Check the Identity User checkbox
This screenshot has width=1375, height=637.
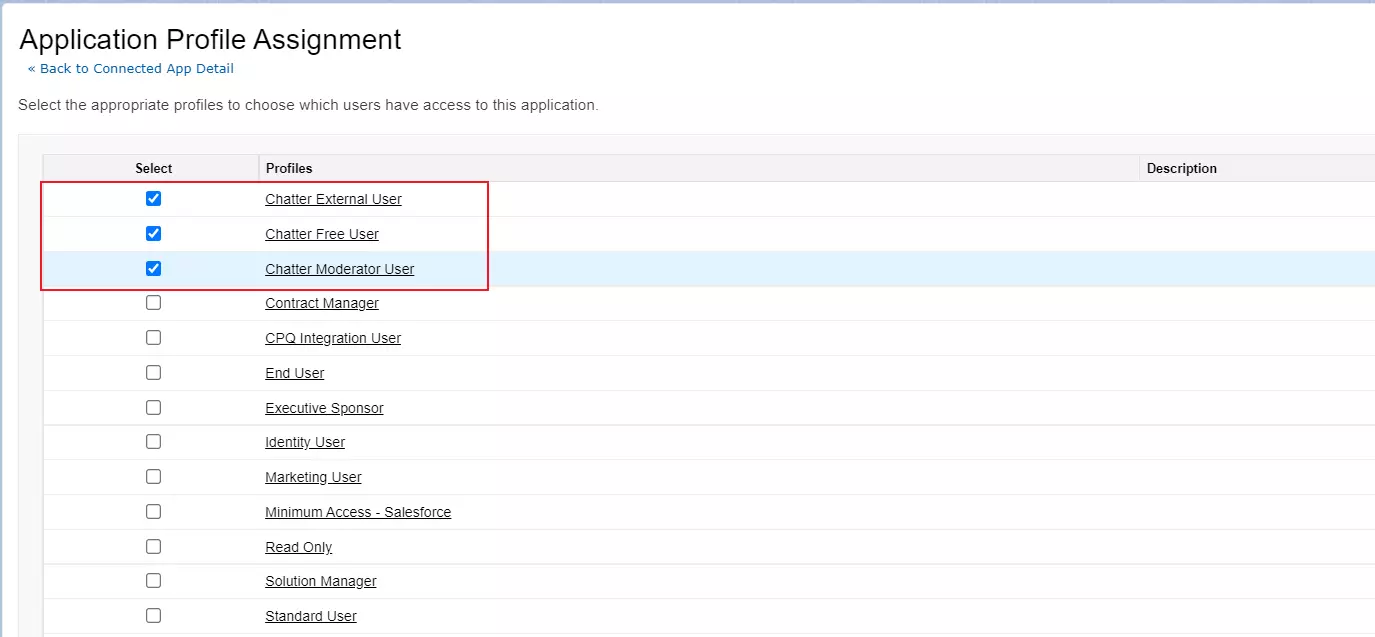153,442
